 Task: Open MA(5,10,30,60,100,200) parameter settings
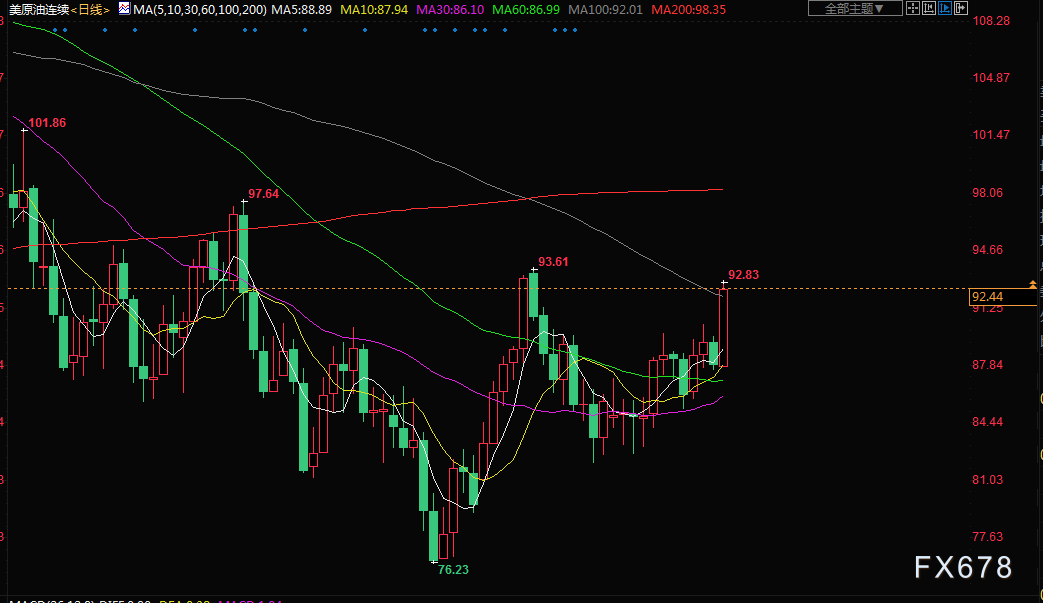click(200, 9)
